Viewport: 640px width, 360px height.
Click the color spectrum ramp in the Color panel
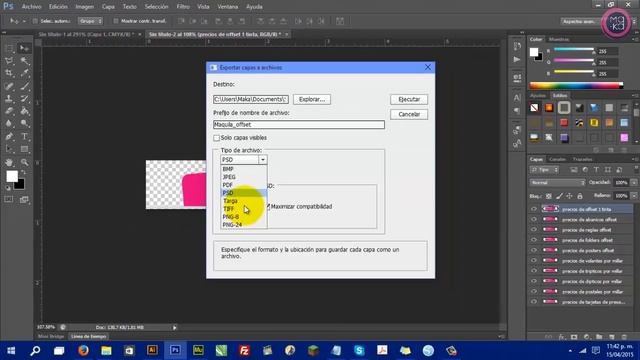(x=576, y=86)
